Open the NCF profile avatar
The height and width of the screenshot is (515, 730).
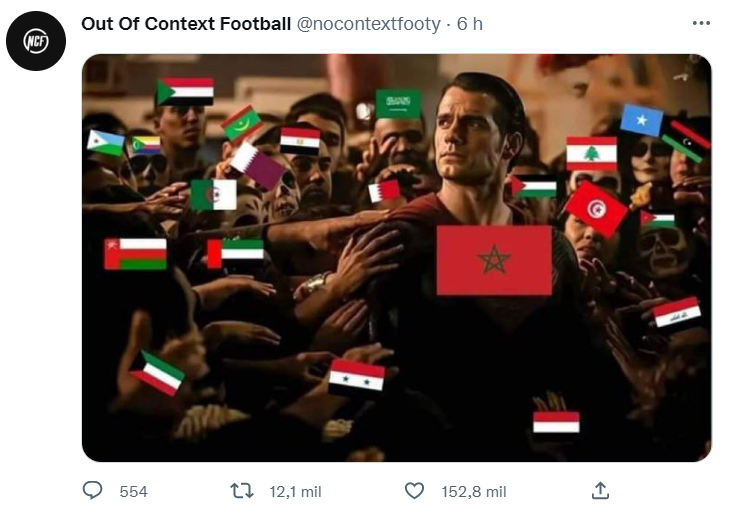point(36,41)
